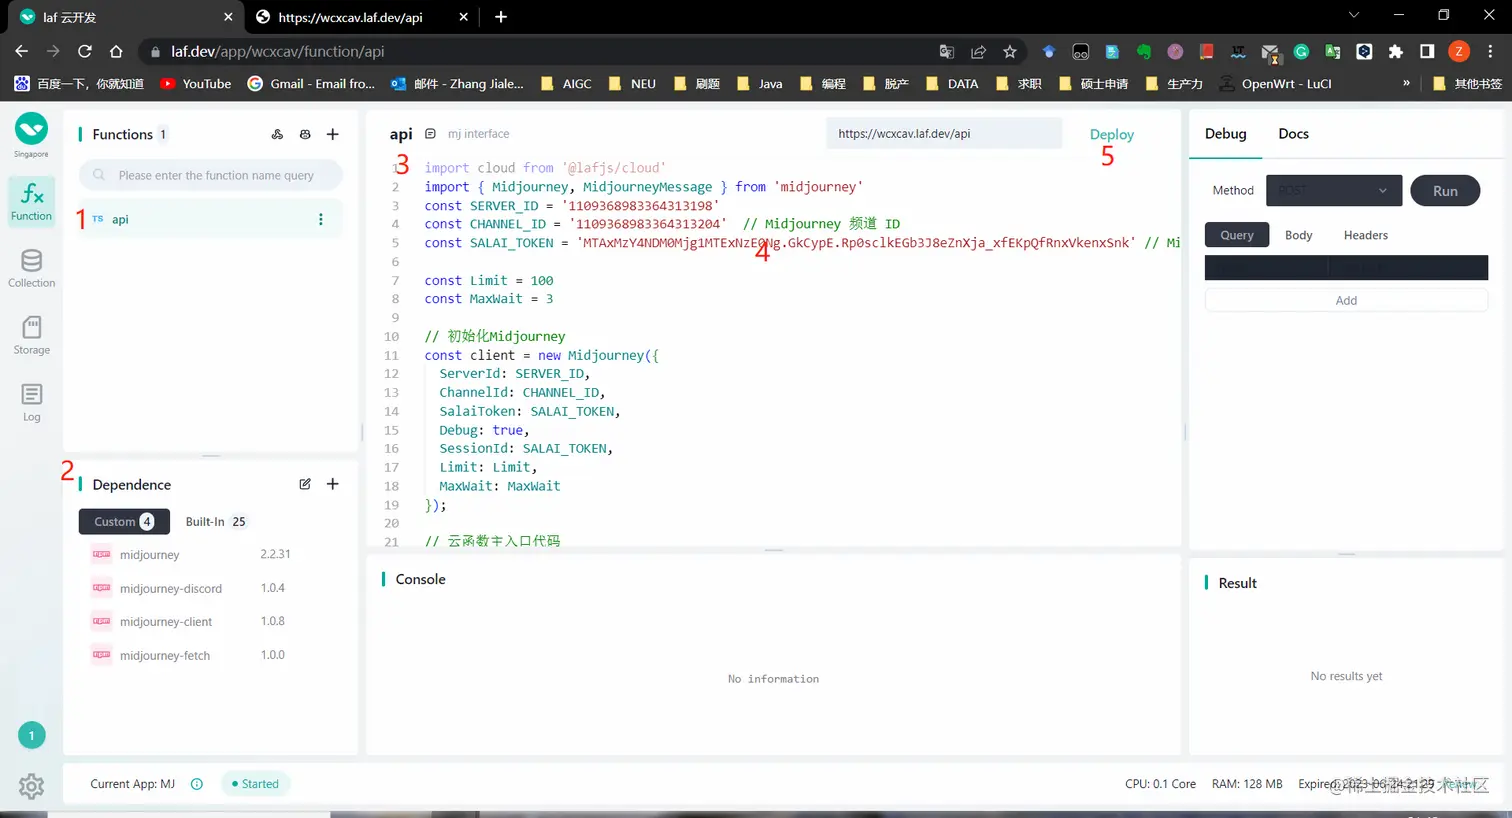Open the Method dropdown
The height and width of the screenshot is (818, 1512).
[1333, 190]
